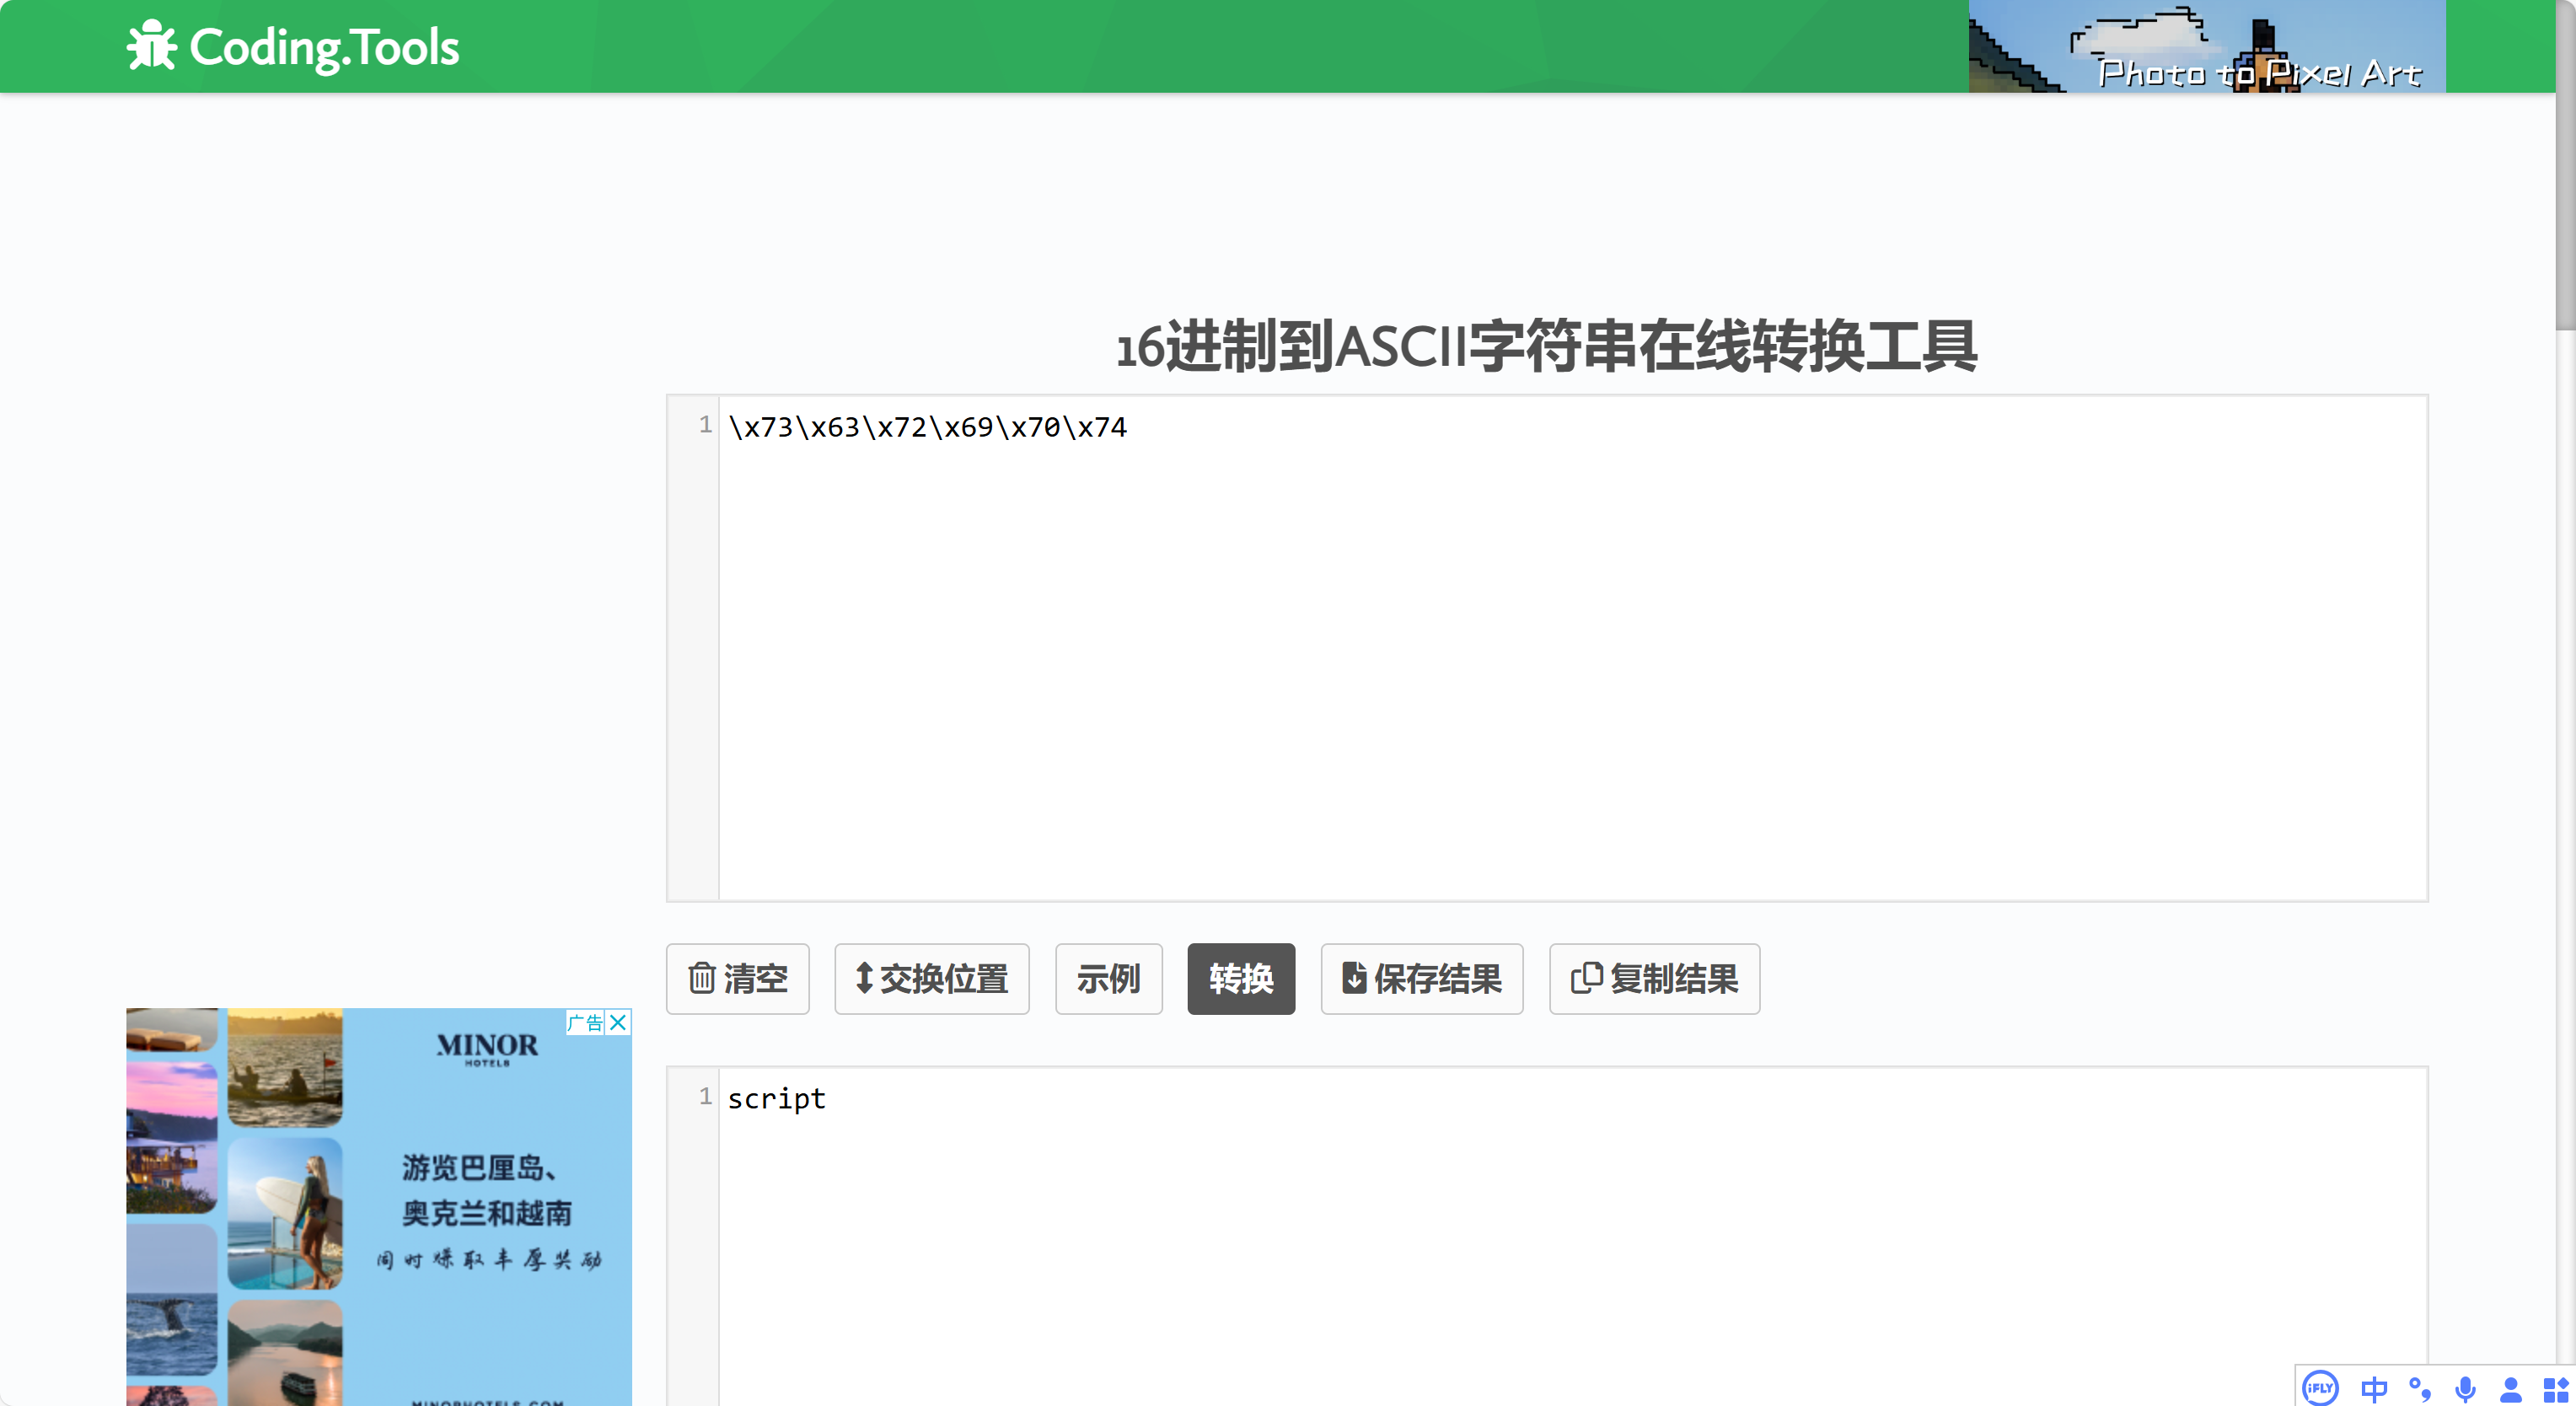The width and height of the screenshot is (2576, 1406).
Task: Save output using 保存结果 button
Action: tap(1421, 978)
